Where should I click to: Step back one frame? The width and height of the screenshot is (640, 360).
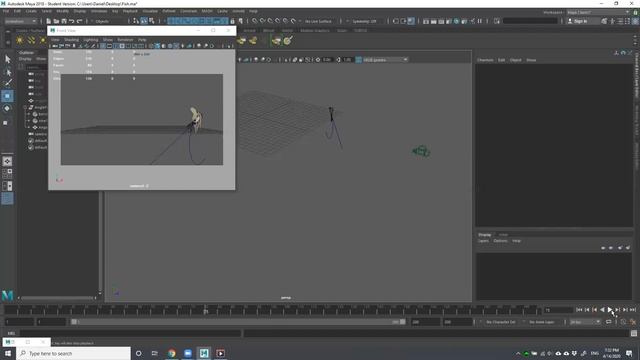[587, 310]
